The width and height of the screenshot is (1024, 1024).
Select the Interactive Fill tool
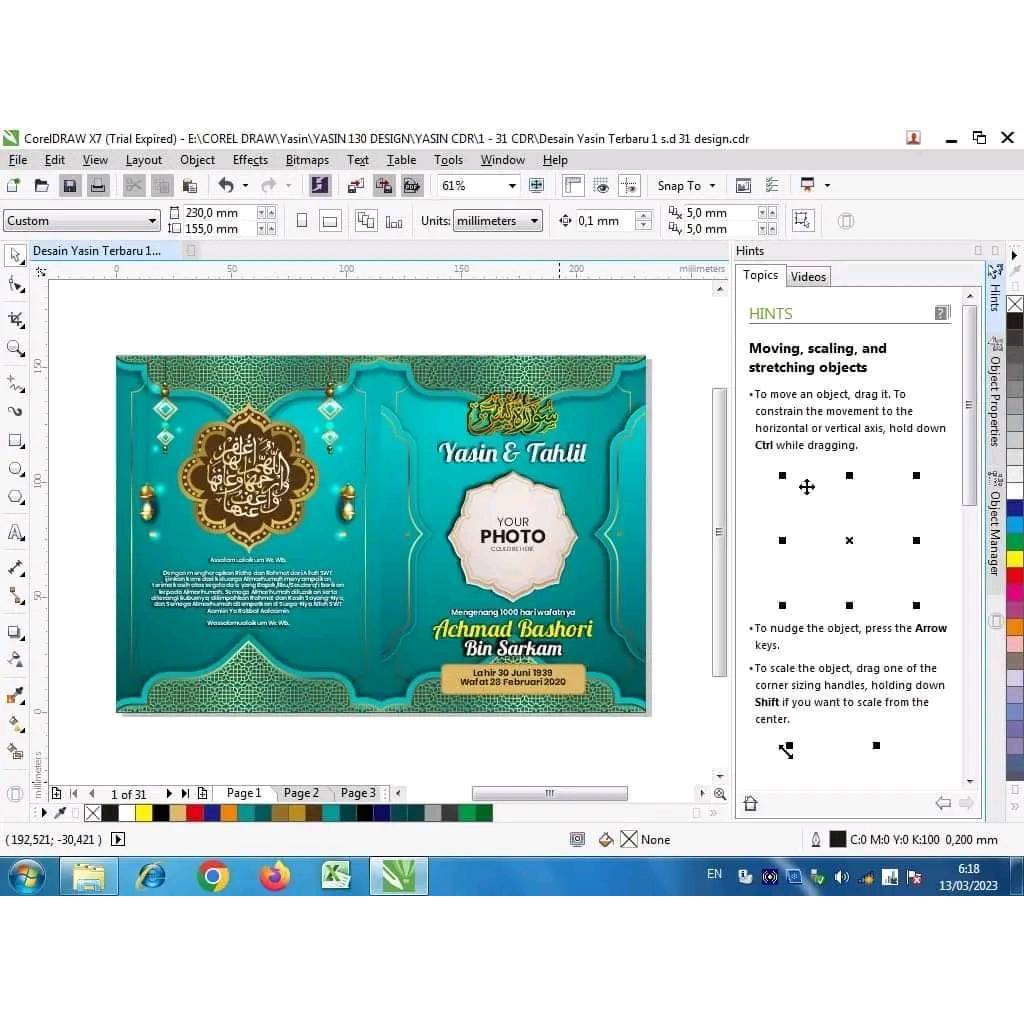click(x=16, y=724)
